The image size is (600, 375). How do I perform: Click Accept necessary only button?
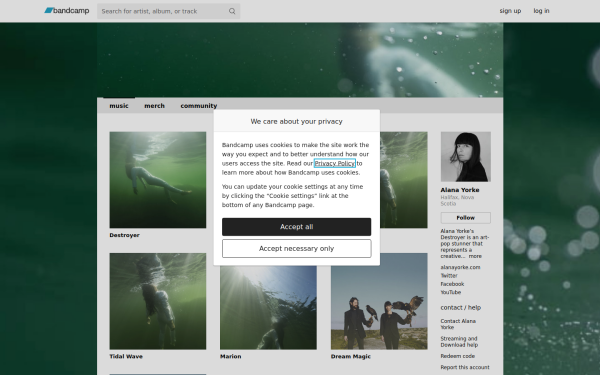(x=297, y=249)
